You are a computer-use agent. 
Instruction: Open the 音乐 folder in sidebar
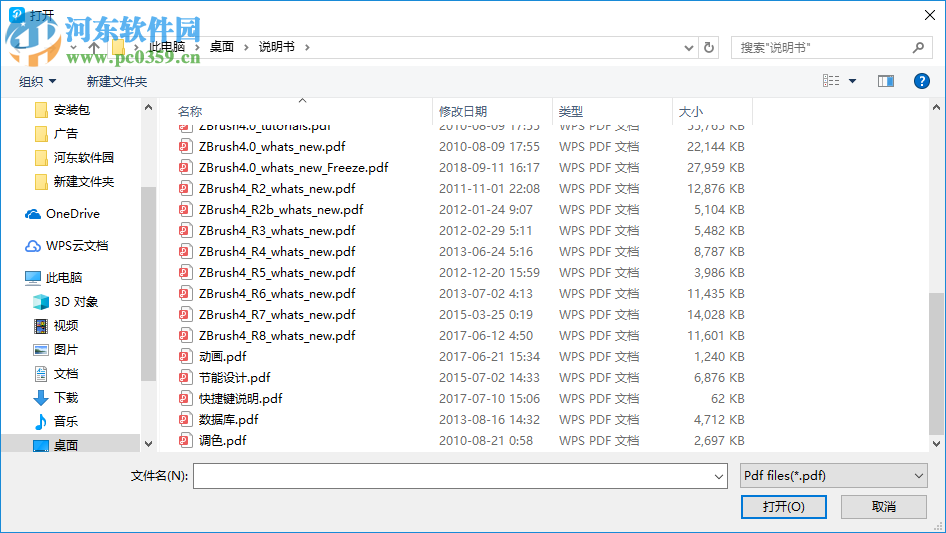pos(56,421)
